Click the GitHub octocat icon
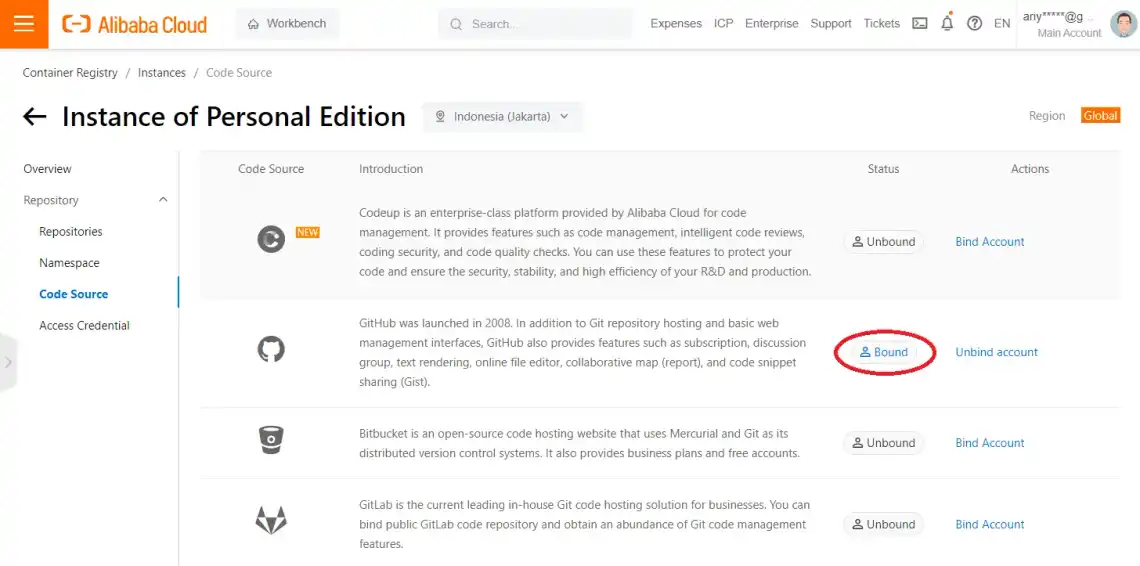 coord(271,350)
